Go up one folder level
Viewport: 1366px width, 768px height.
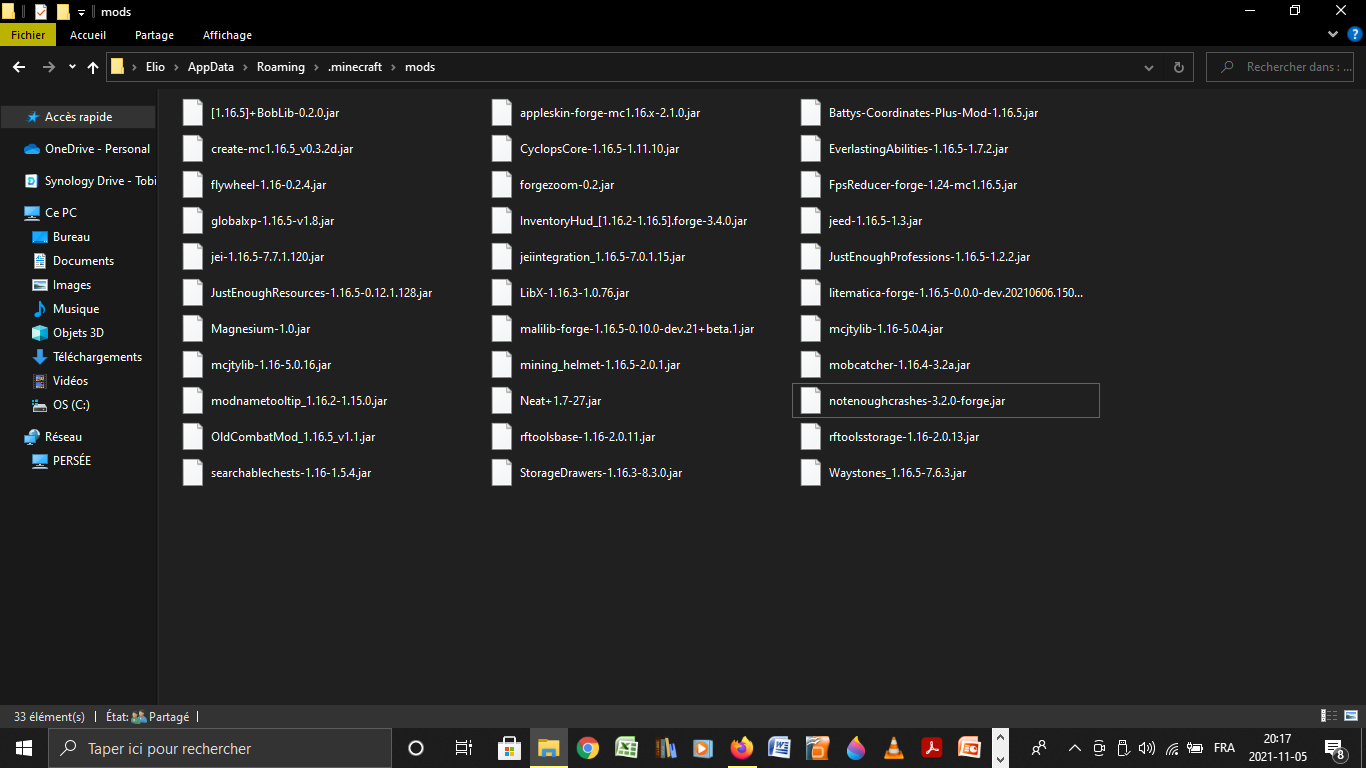point(93,67)
